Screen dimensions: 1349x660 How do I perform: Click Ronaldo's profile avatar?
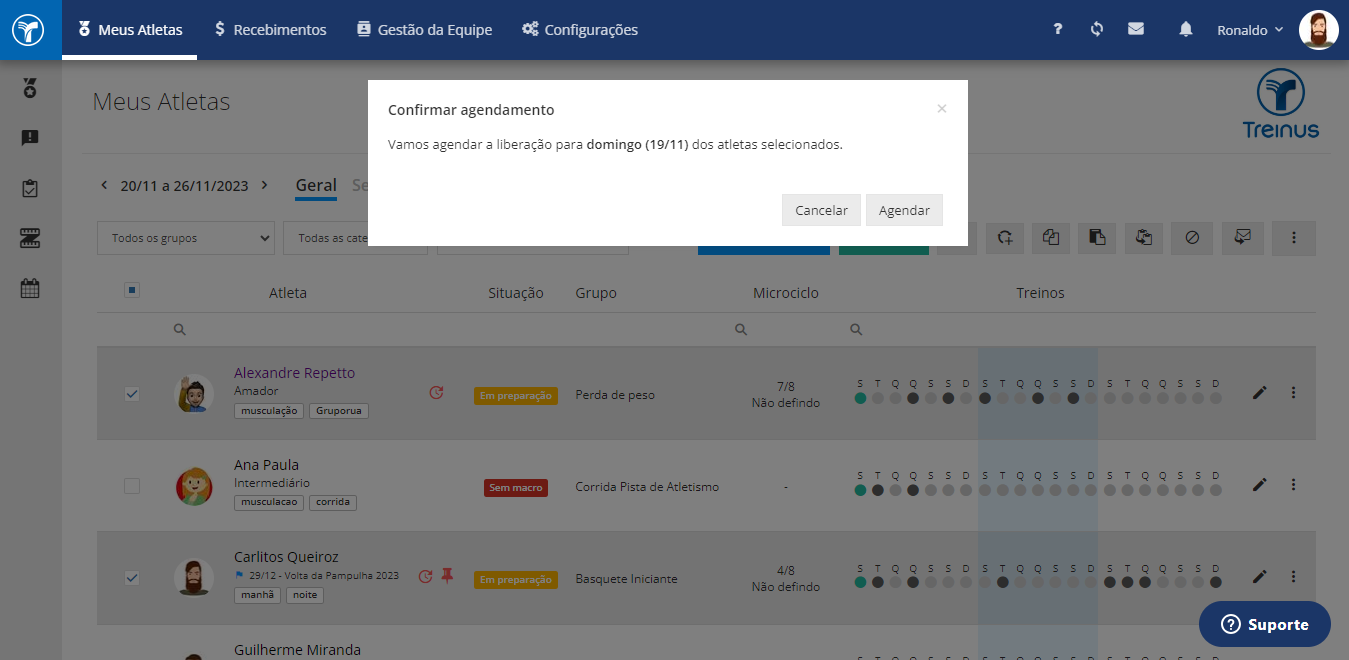[1319, 30]
